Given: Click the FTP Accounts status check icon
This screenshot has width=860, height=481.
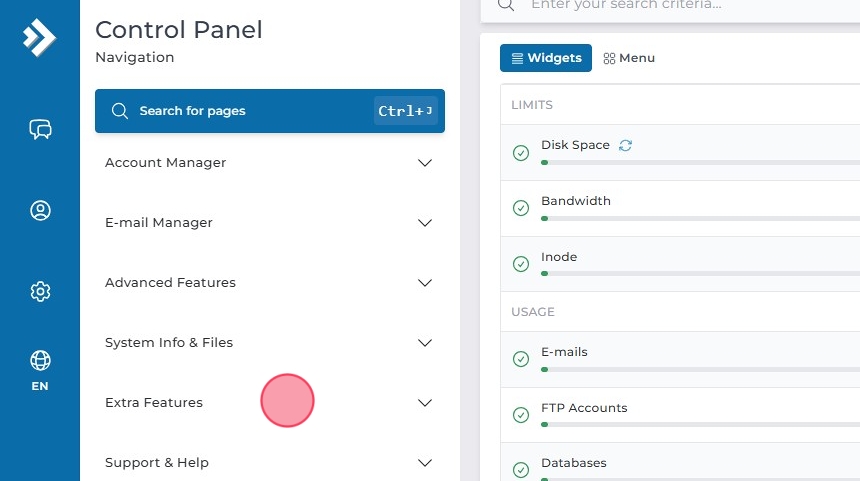Looking at the screenshot, I should click(520, 415).
